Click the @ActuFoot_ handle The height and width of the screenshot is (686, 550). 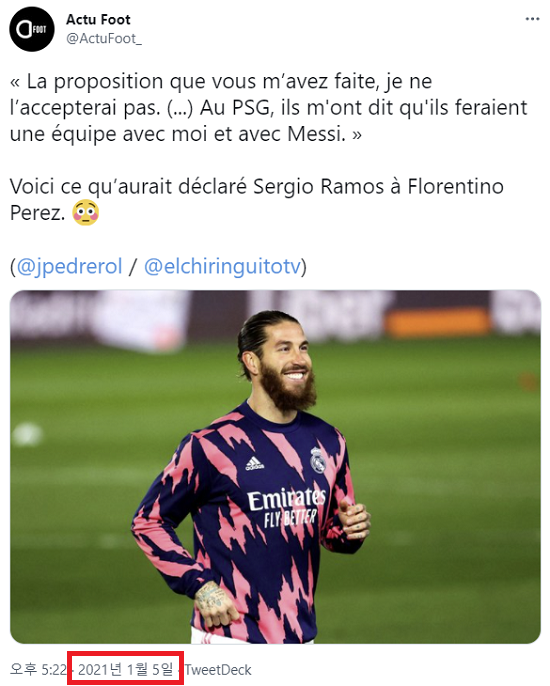click(x=104, y=39)
